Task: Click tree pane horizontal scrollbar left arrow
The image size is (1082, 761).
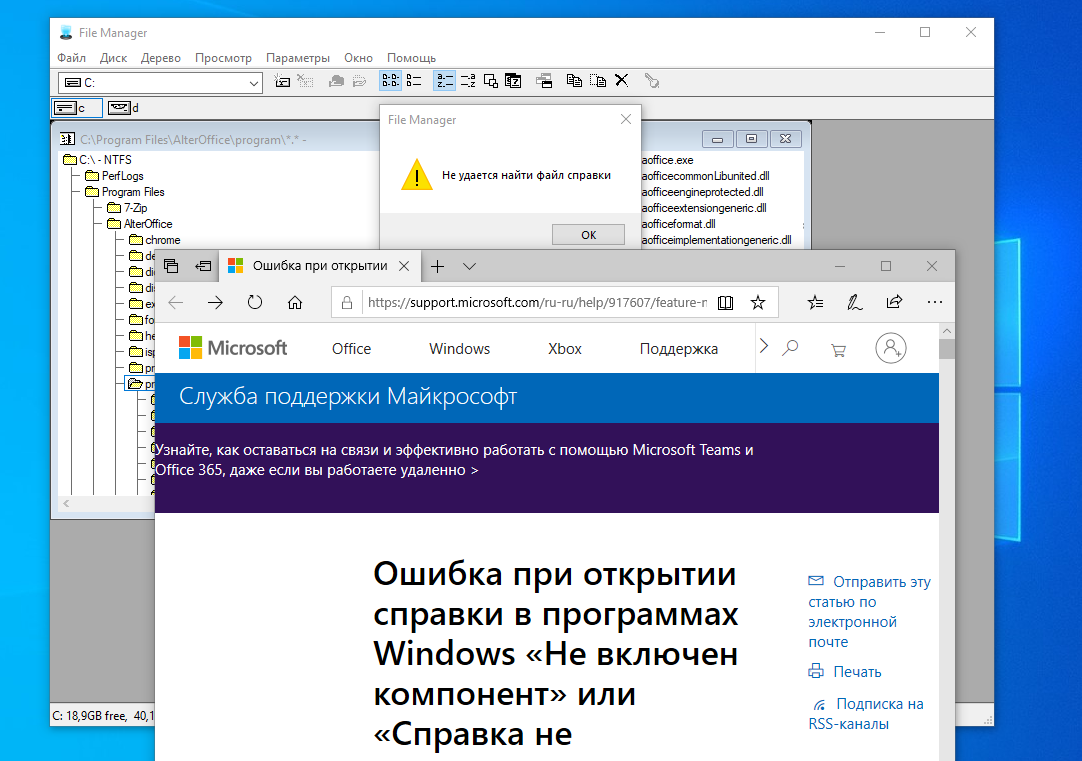Action: (x=66, y=504)
